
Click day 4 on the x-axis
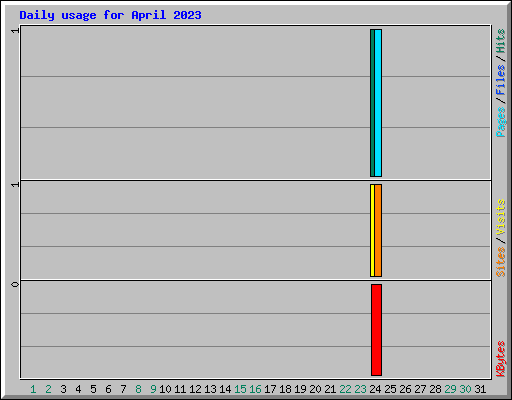tap(78, 389)
